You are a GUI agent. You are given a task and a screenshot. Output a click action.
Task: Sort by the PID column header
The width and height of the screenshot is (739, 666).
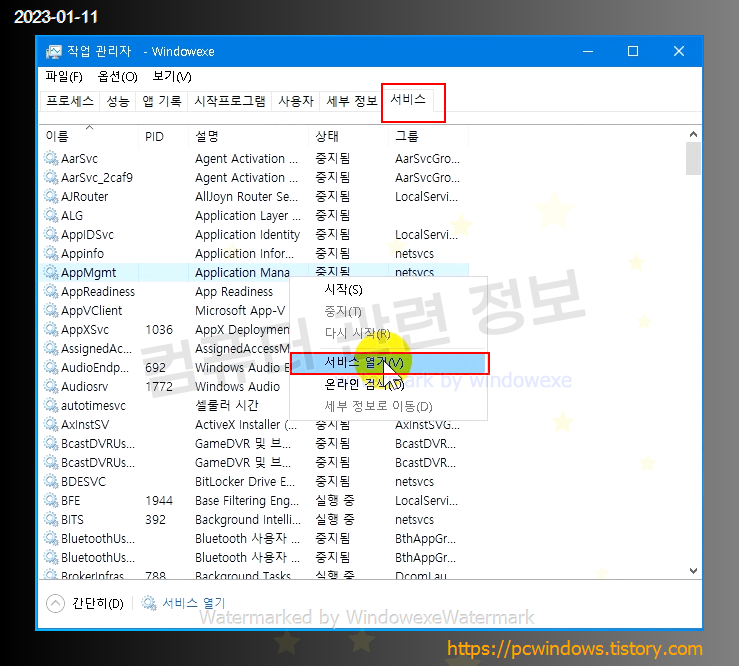pos(164,137)
